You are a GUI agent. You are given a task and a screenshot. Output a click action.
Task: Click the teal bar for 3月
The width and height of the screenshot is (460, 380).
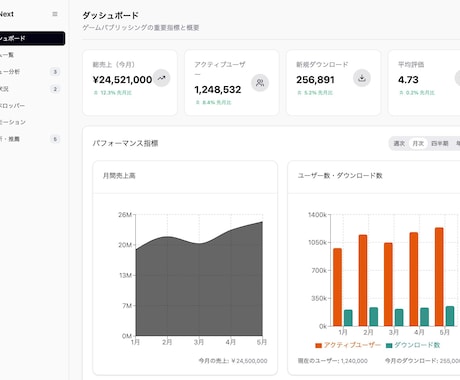click(x=399, y=318)
